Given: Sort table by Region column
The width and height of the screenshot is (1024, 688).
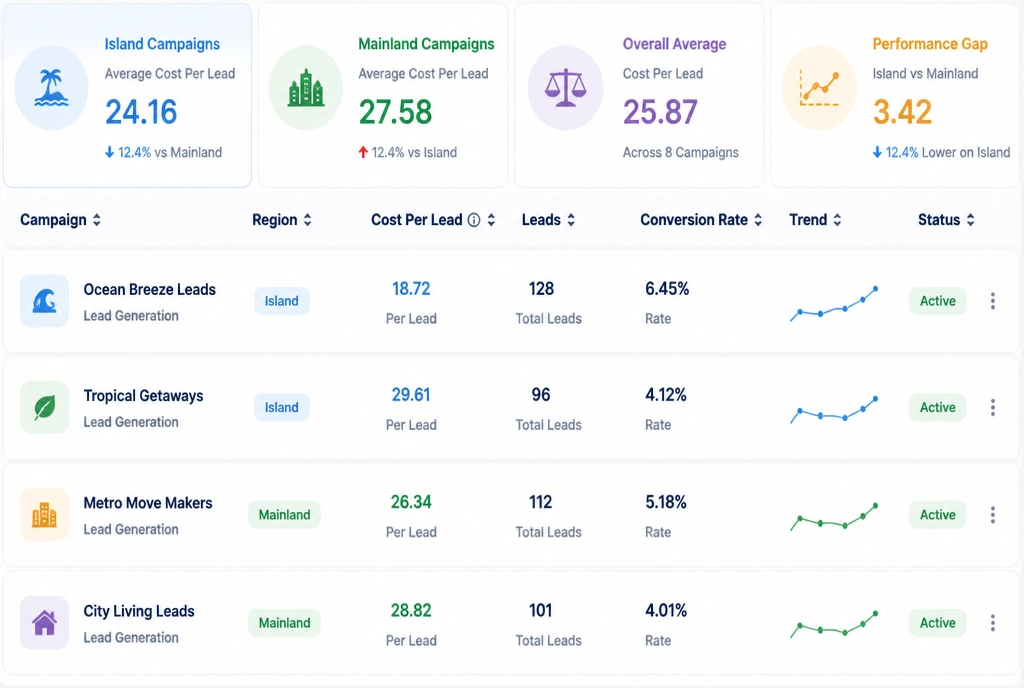Looking at the screenshot, I should pyautogui.click(x=308, y=220).
